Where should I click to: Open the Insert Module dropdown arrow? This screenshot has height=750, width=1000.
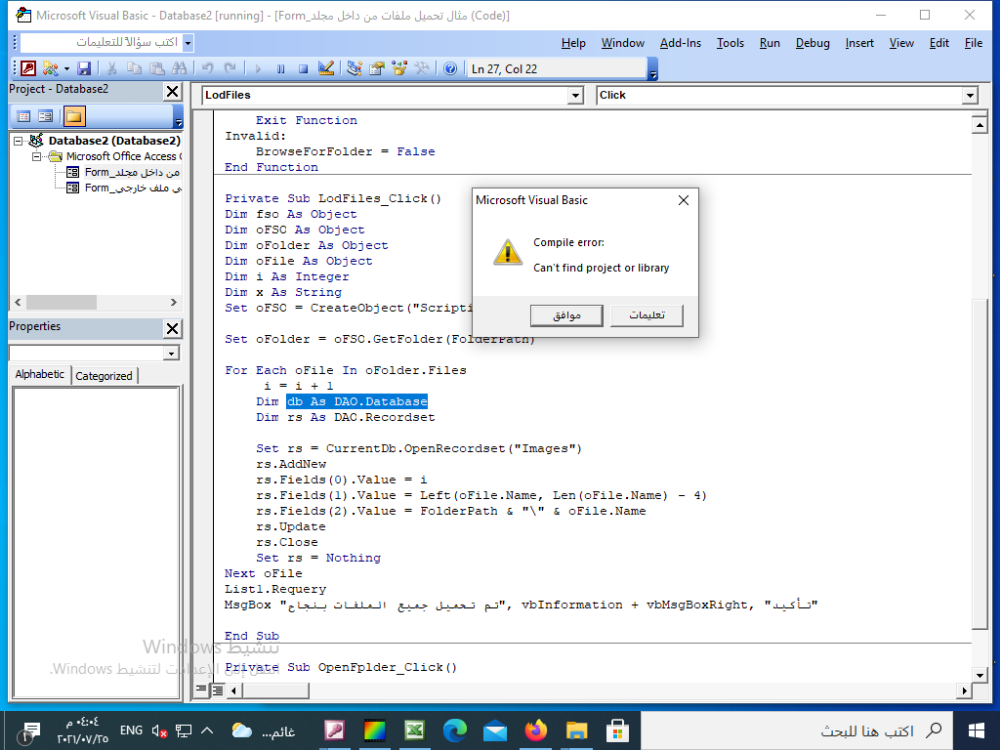(x=66, y=68)
